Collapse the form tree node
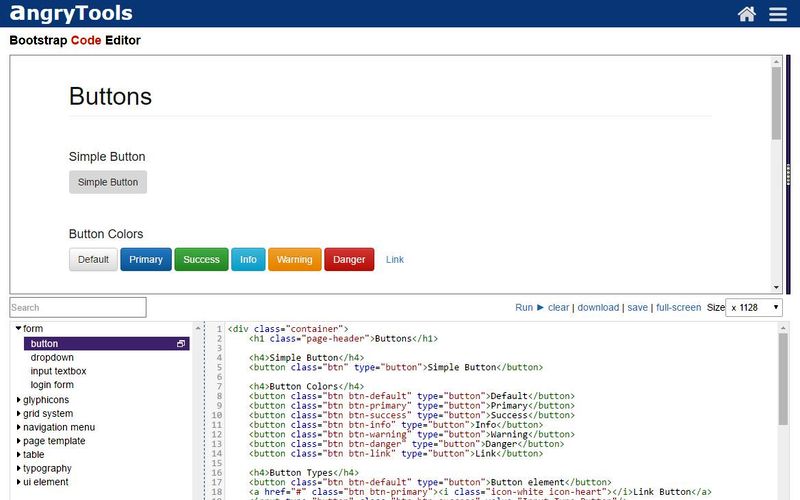This screenshot has height=500, width=800. click(x=18, y=329)
